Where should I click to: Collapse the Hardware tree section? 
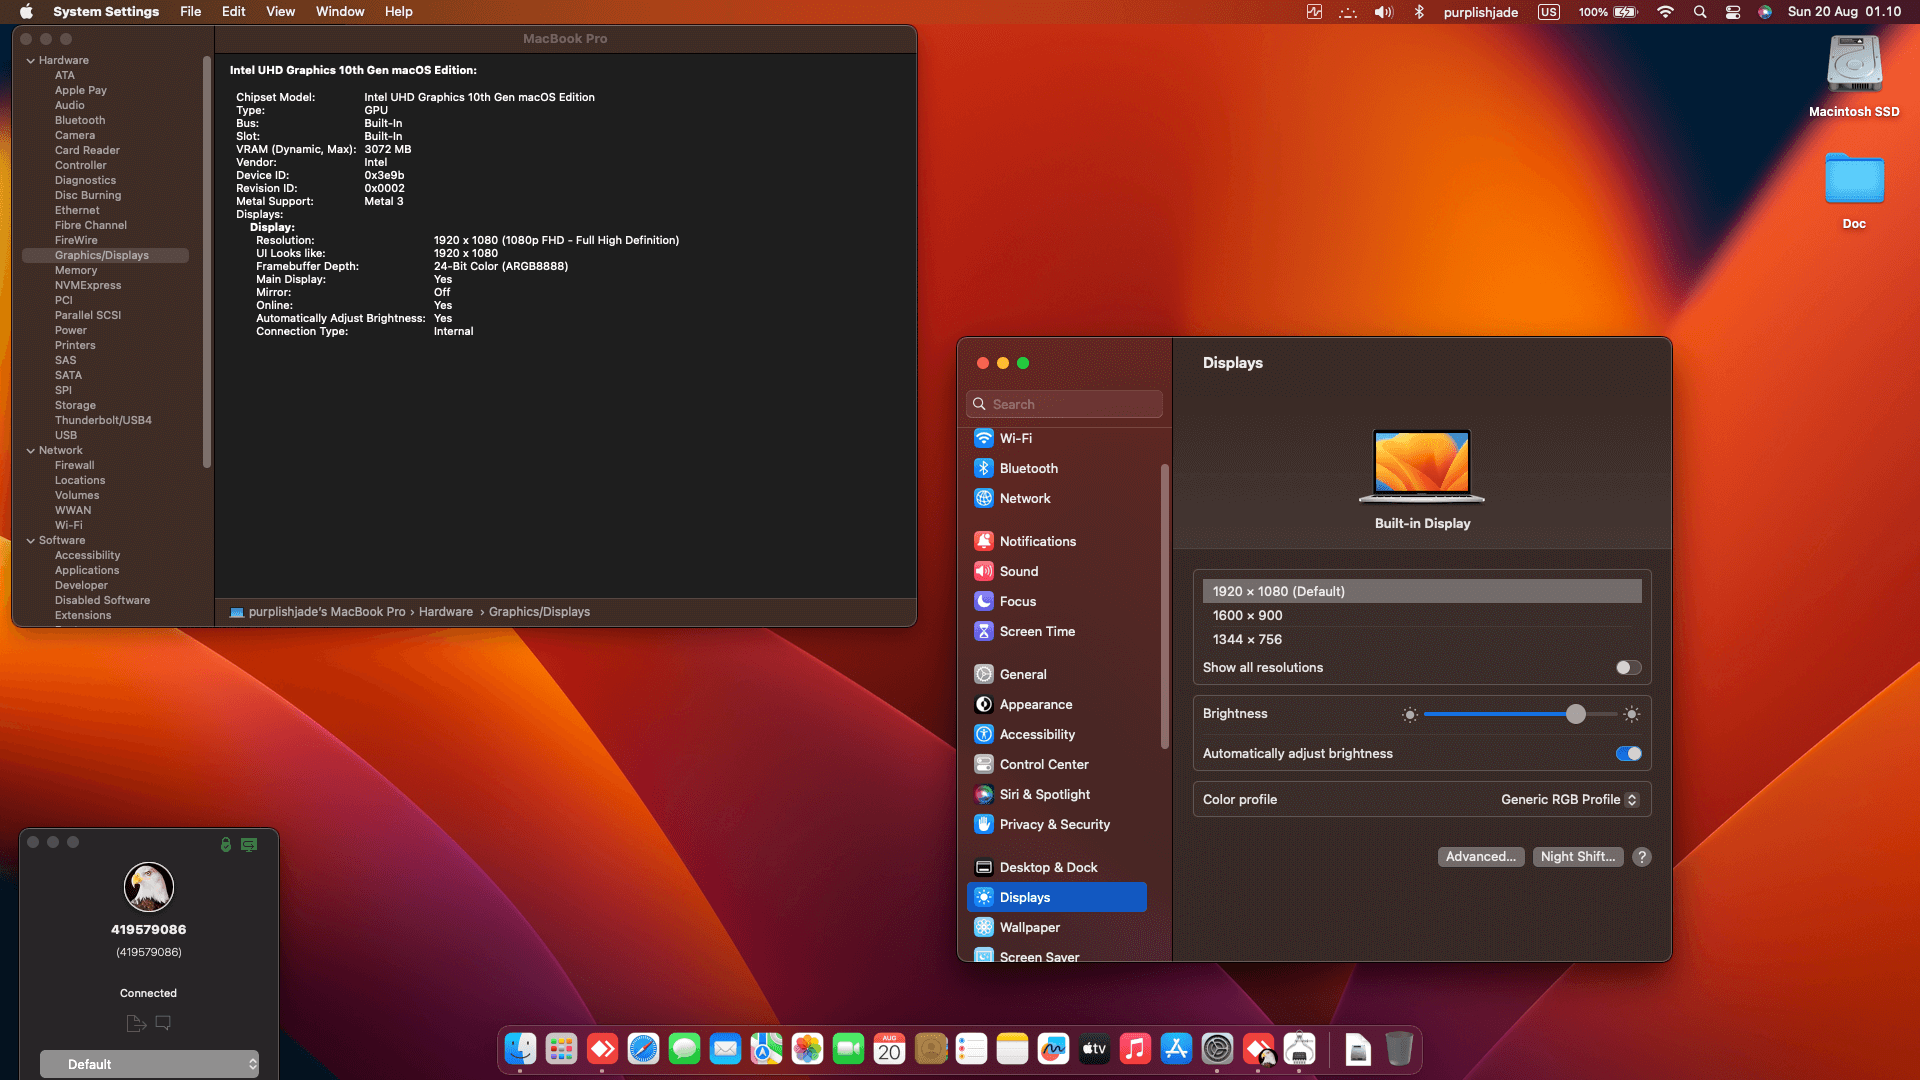coord(31,60)
